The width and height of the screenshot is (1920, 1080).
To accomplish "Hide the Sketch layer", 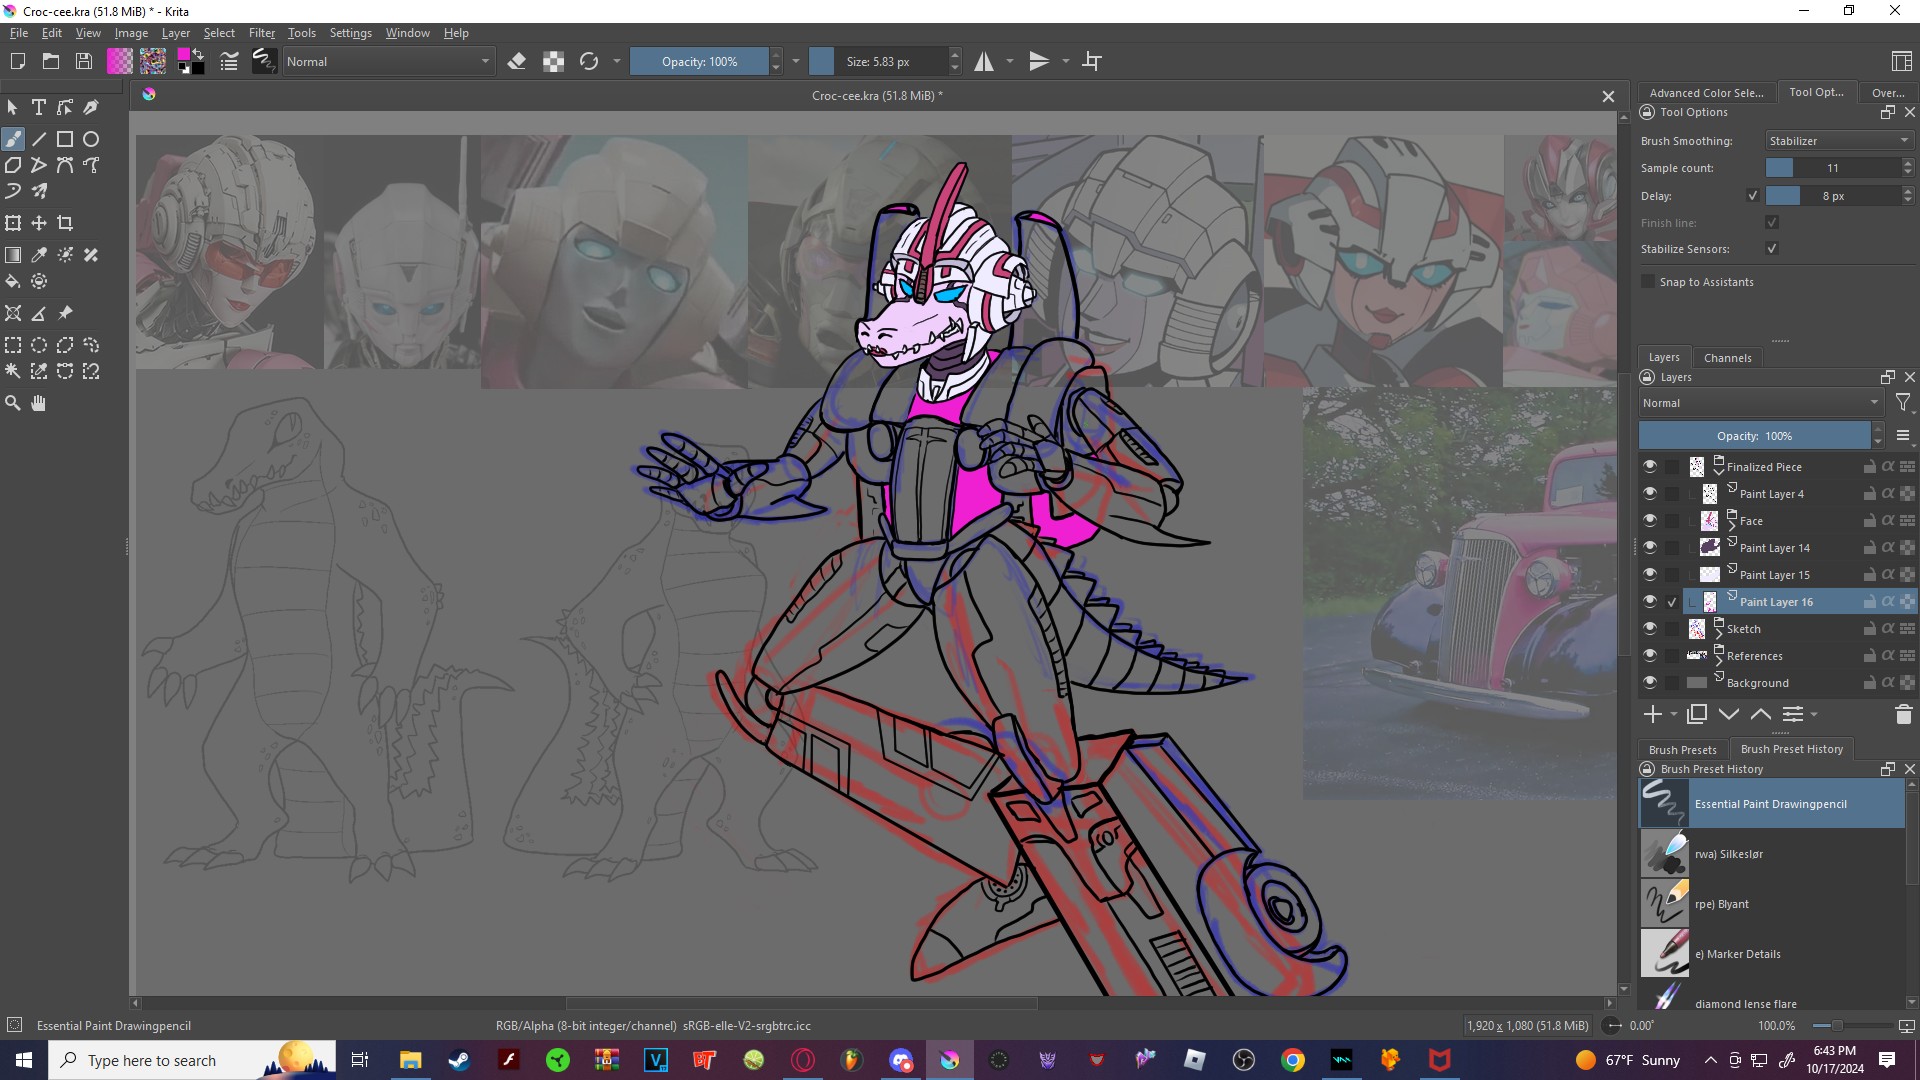I will pos(1649,629).
